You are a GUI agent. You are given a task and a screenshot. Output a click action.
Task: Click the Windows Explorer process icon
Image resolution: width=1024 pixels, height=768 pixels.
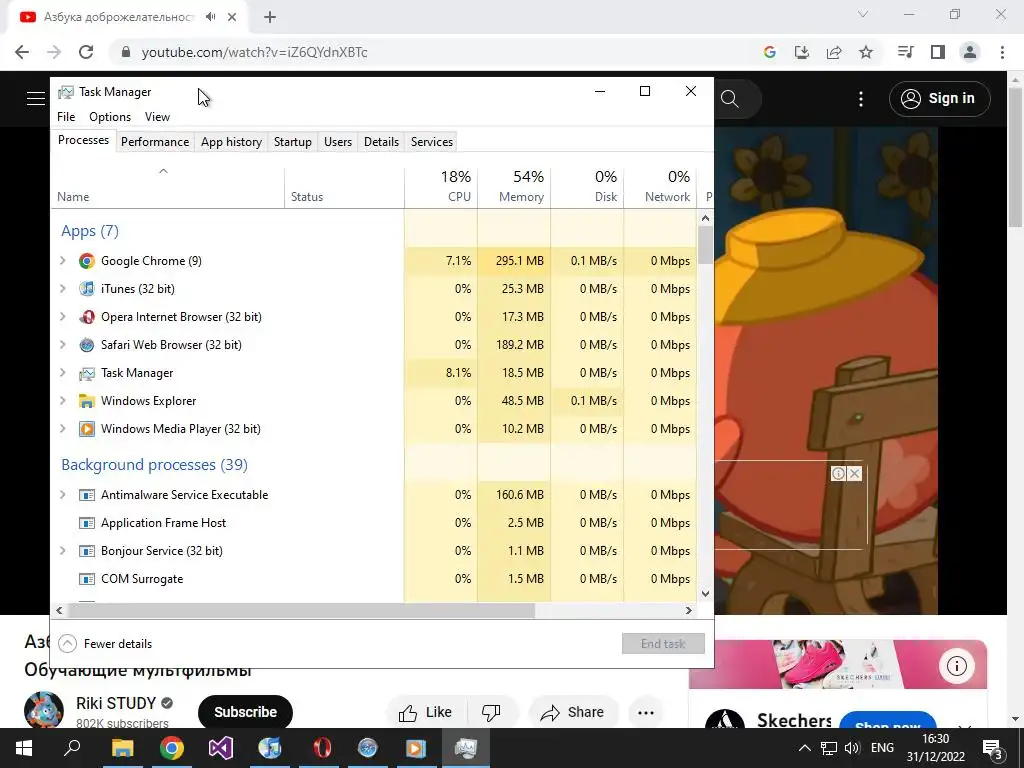[x=86, y=401]
